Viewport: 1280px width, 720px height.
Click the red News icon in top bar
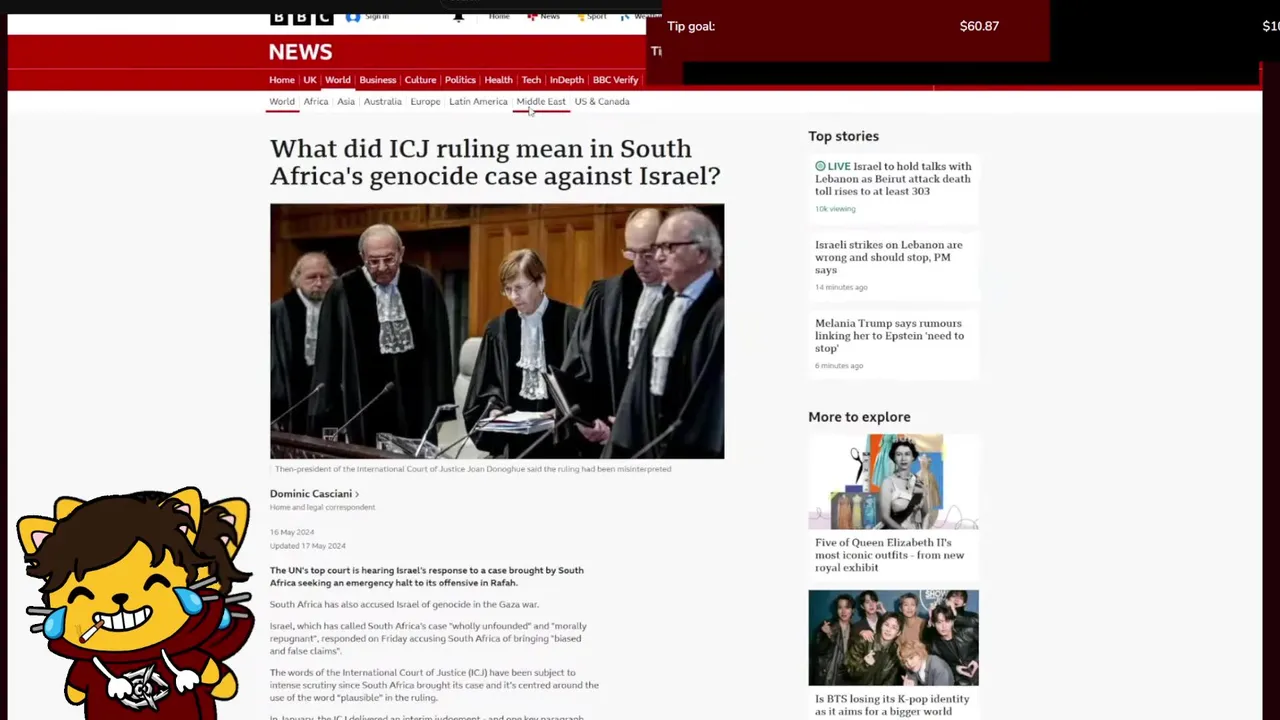pos(534,17)
